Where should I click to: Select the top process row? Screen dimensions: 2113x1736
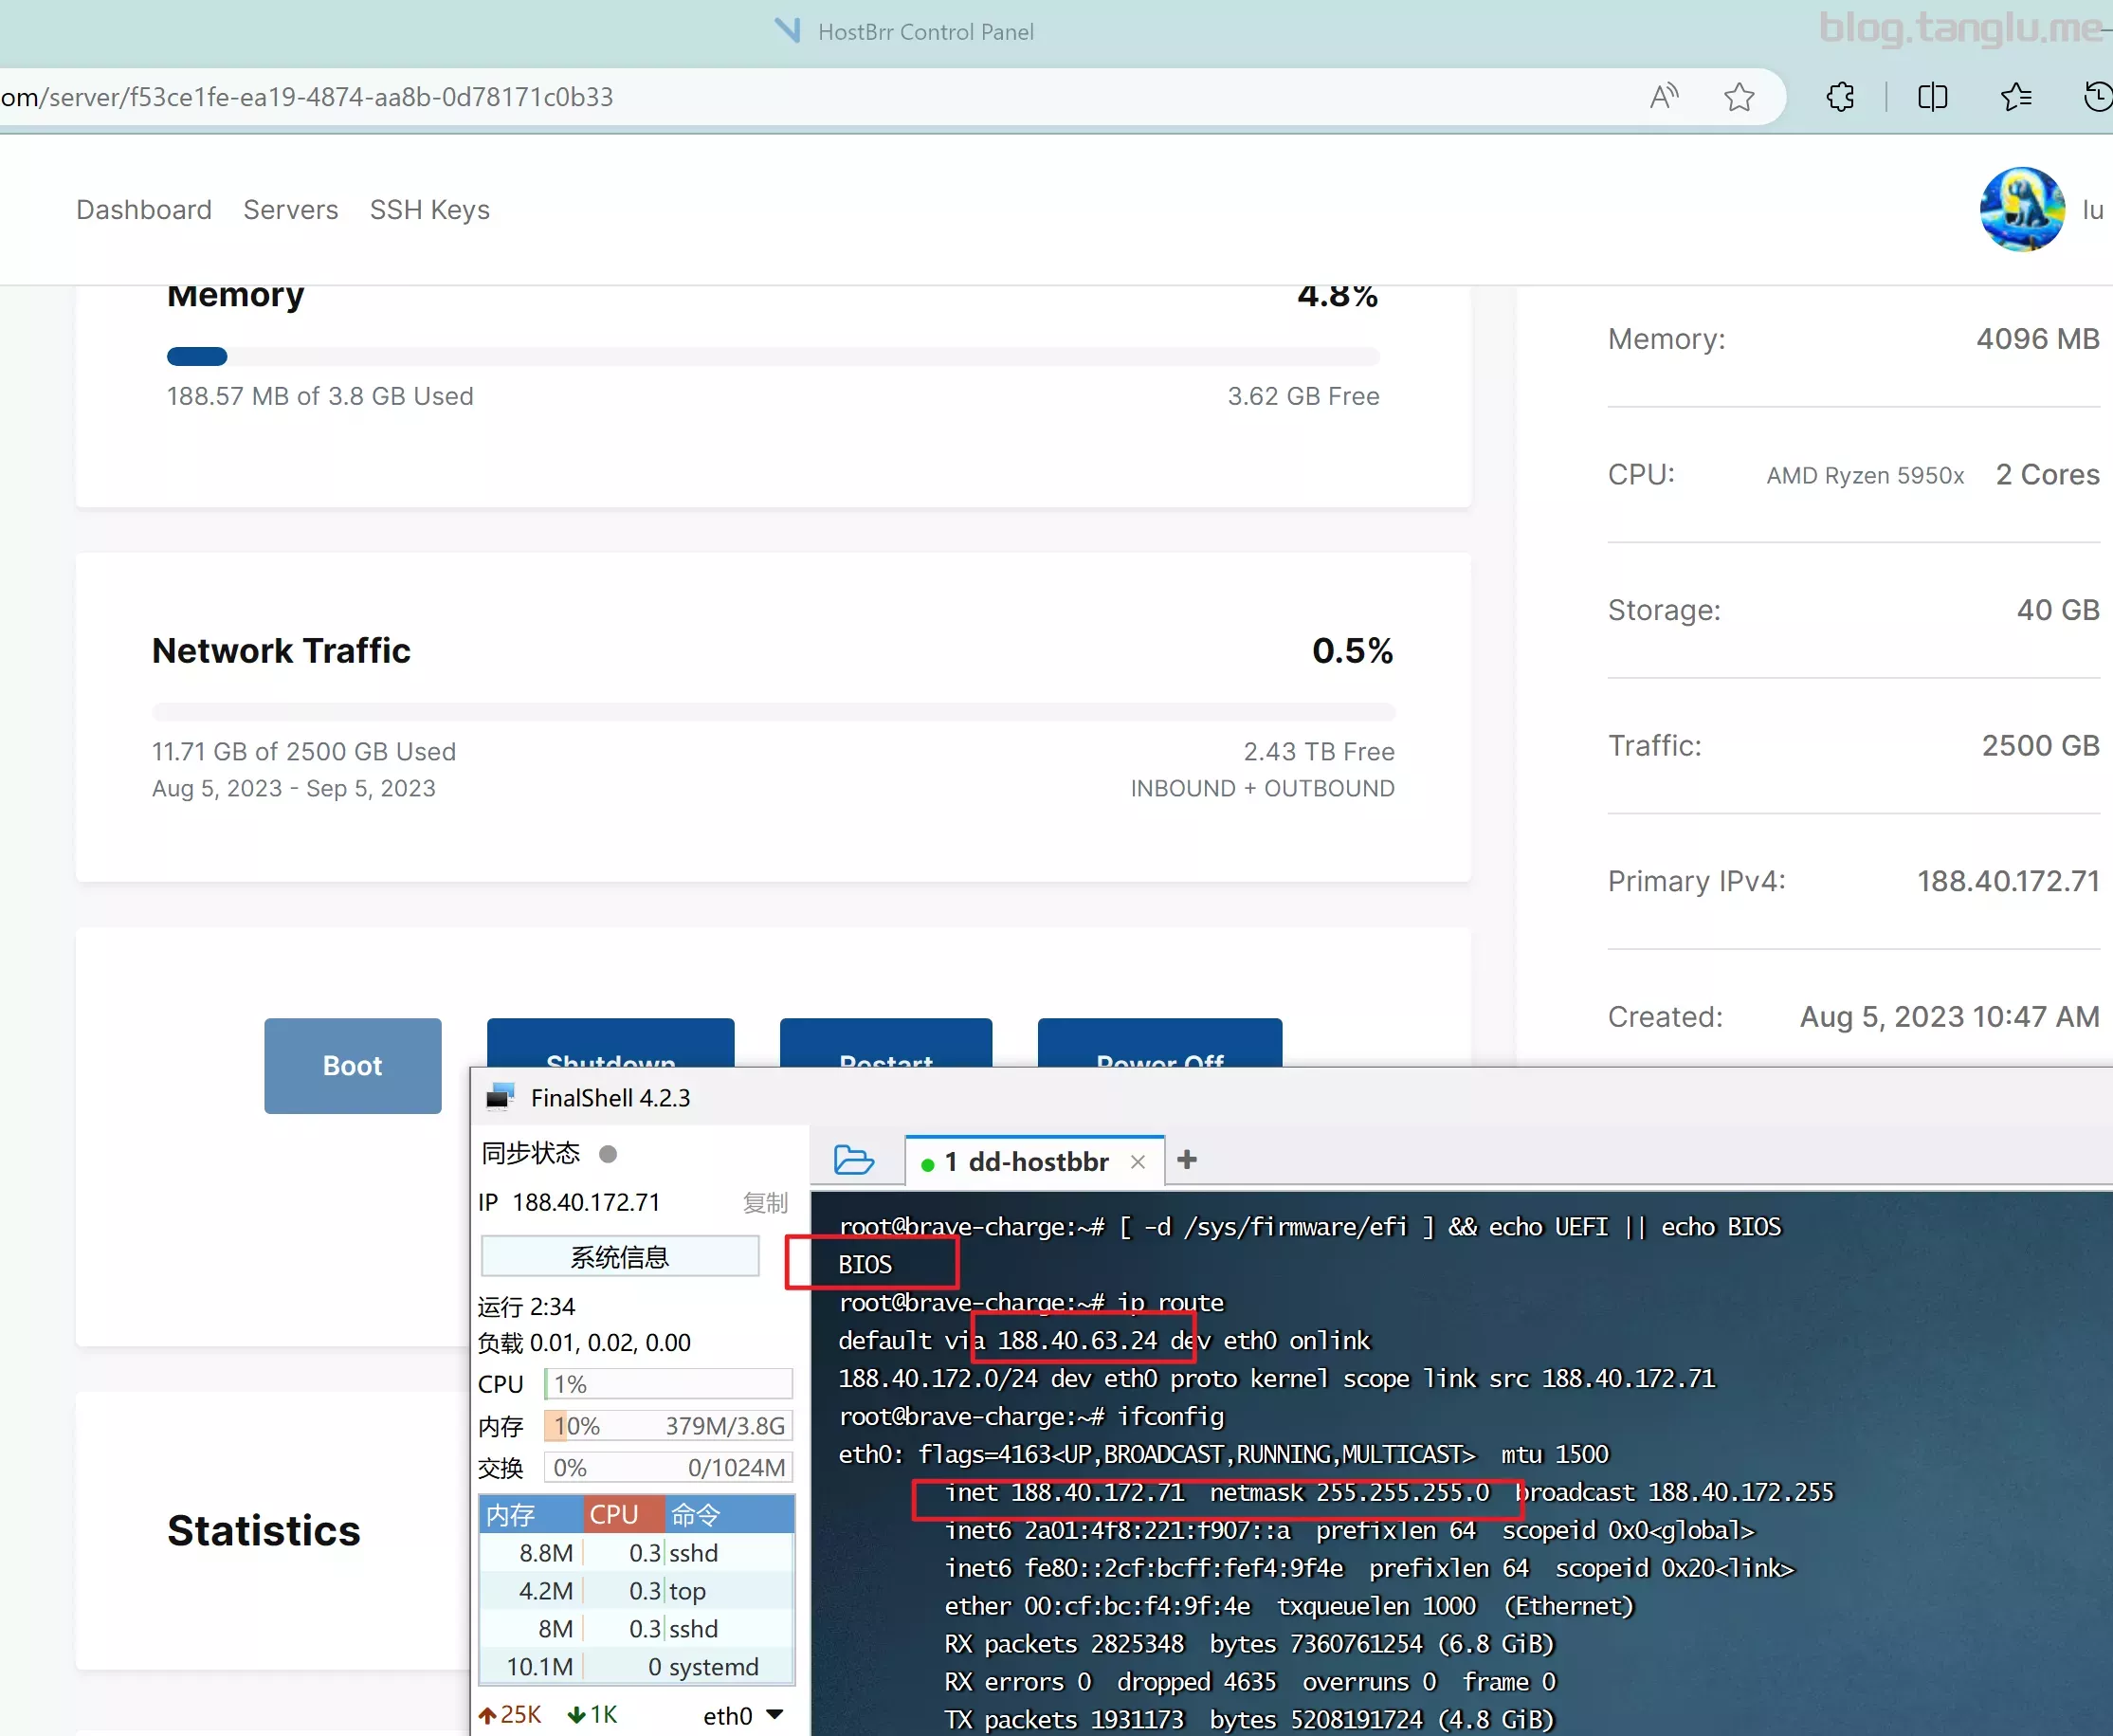point(637,1591)
